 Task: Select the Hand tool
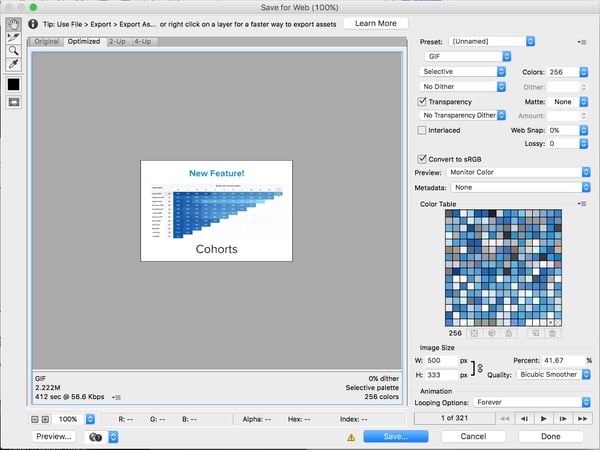pos(15,23)
